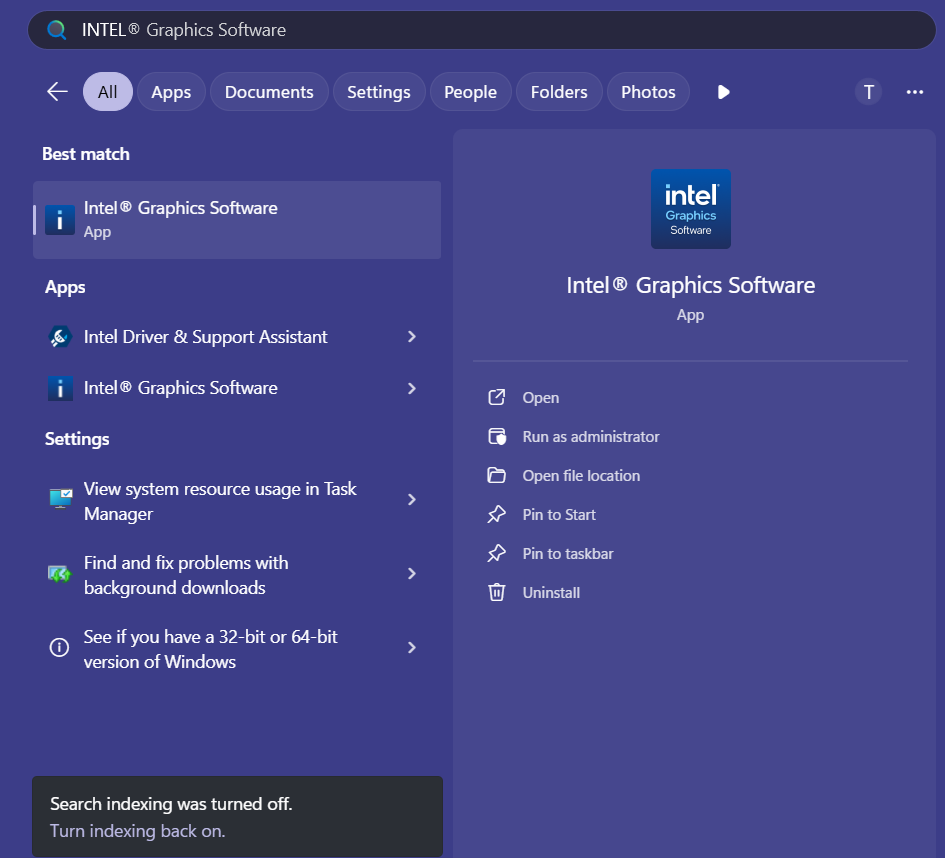This screenshot has width=945, height=858.
Task: Choose Uninstall for Intel Graphics Software
Action: [x=551, y=593]
